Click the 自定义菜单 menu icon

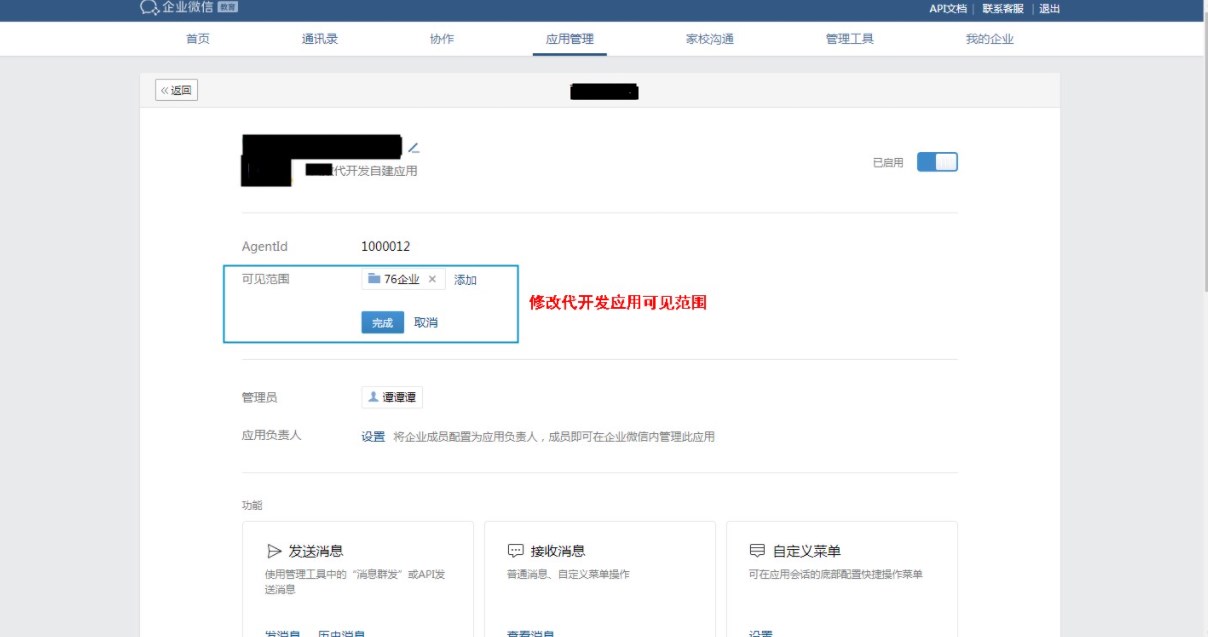(757, 551)
